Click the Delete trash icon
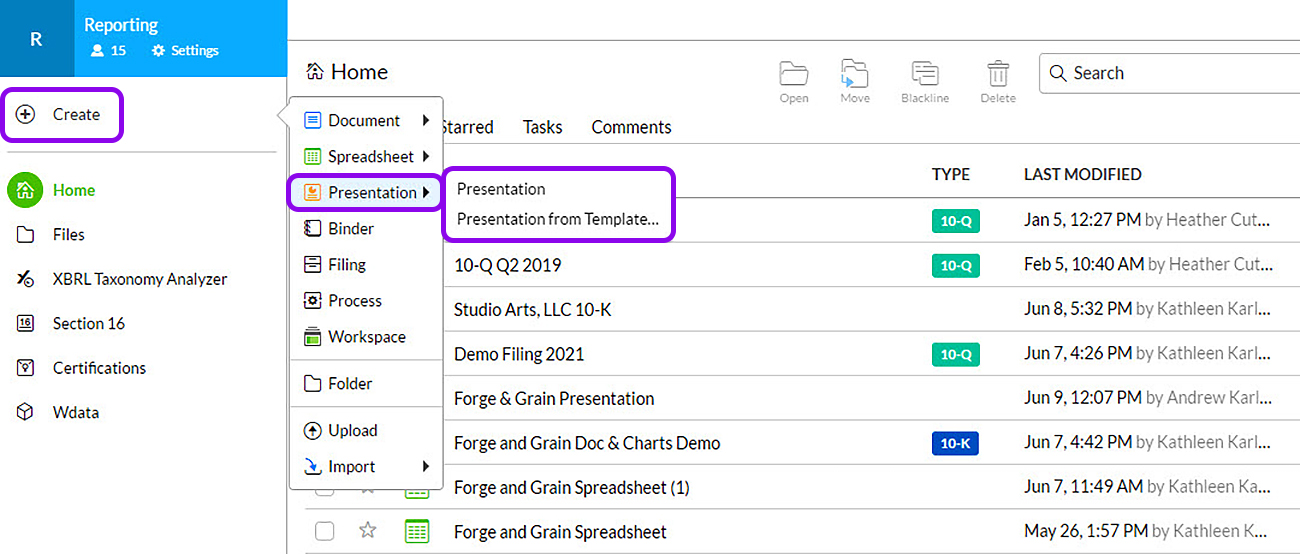 (x=997, y=76)
